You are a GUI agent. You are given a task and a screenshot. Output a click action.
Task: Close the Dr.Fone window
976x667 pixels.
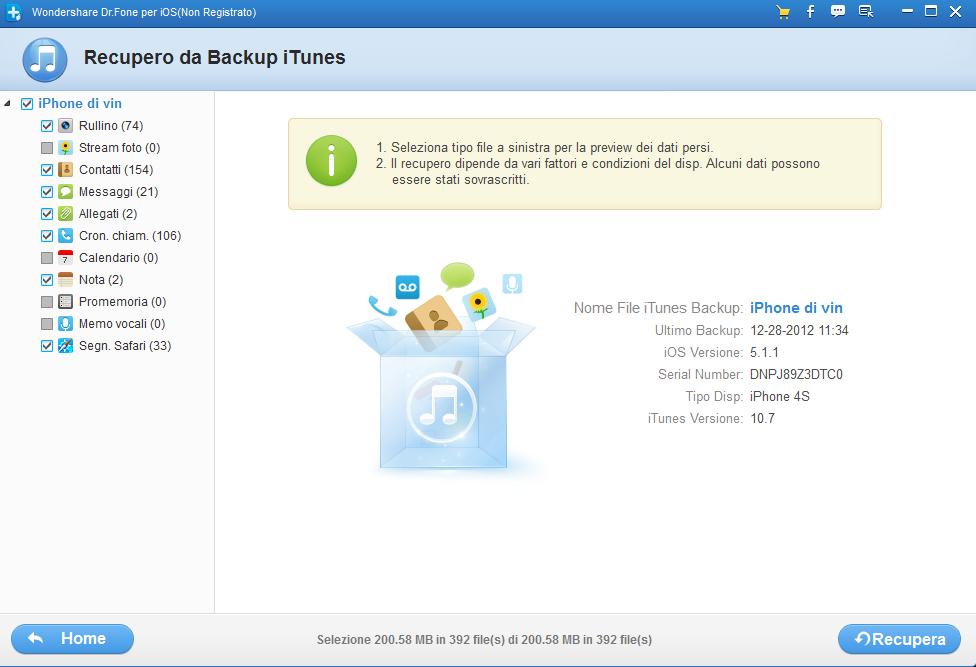click(x=955, y=11)
